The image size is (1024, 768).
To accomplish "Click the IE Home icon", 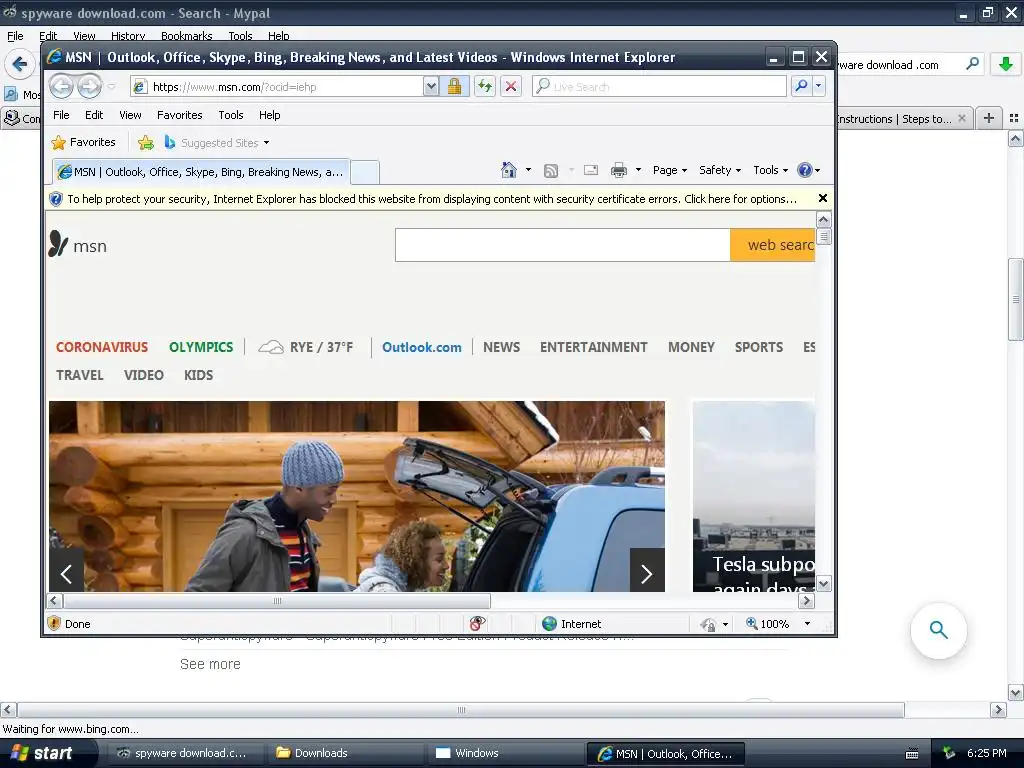I will [509, 170].
